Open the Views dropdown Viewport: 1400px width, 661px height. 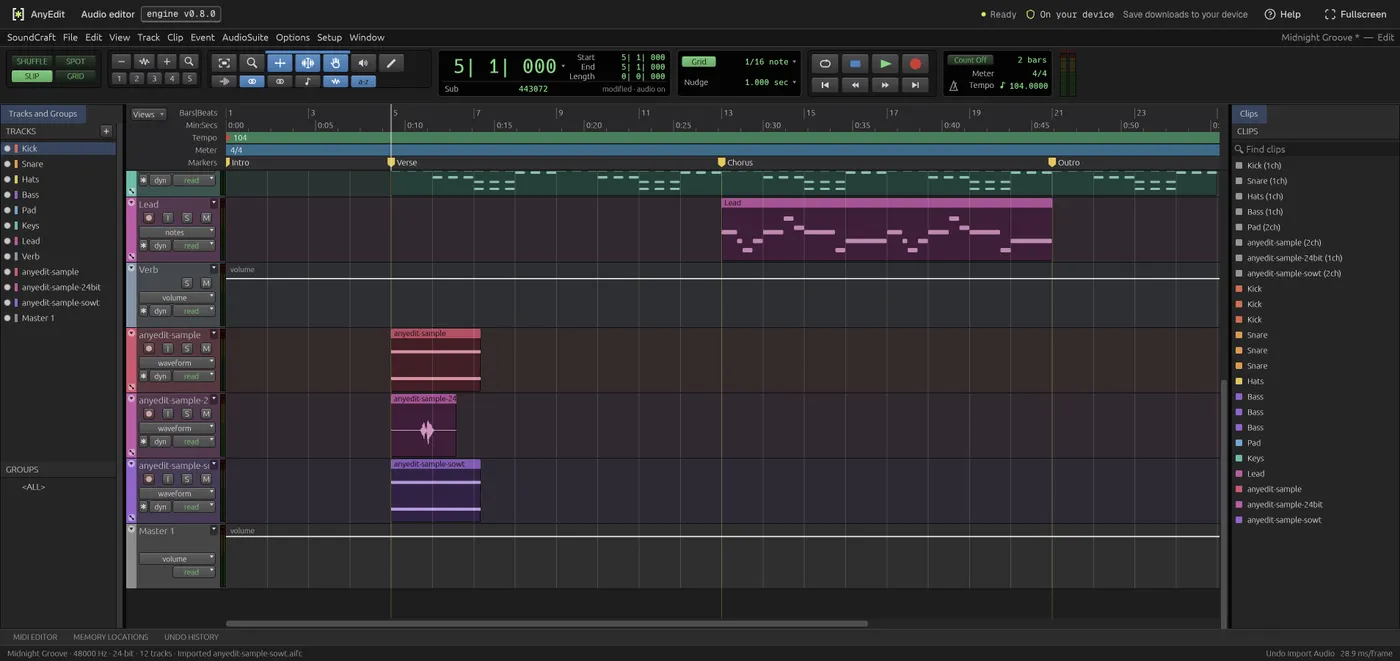coord(148,115)
